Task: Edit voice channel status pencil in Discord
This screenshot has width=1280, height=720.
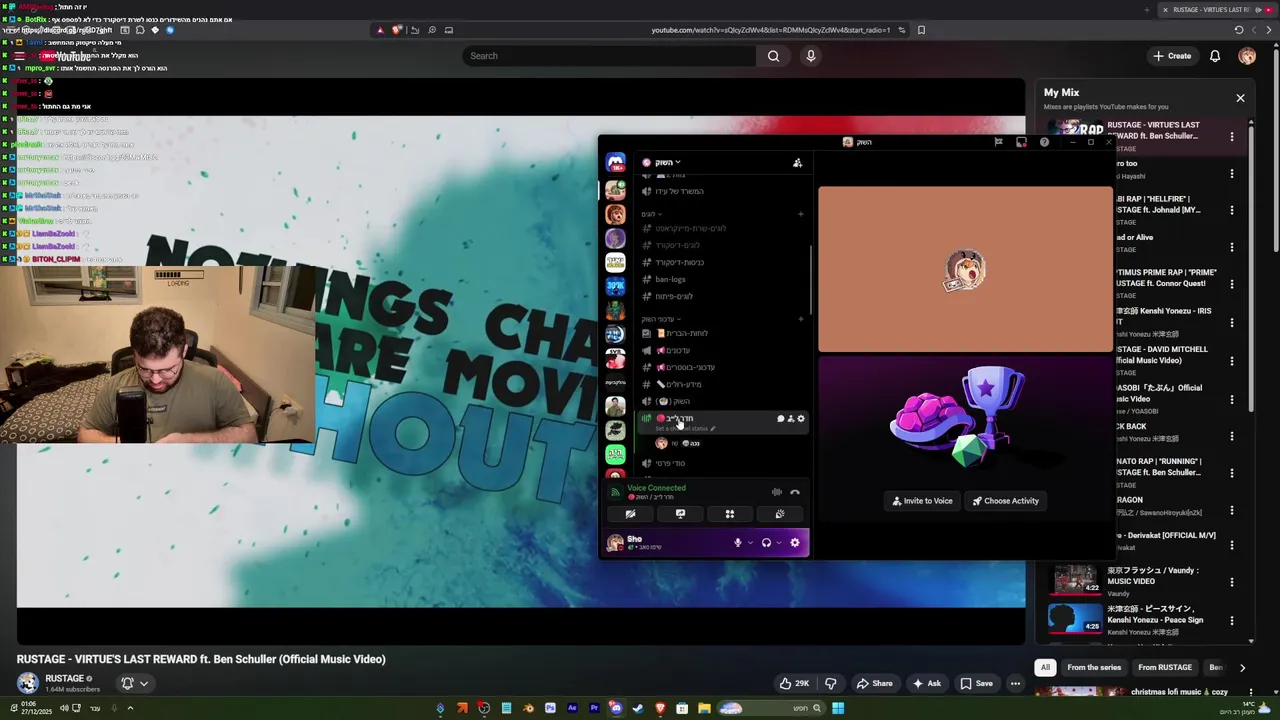Action: click(x=713, y=429)
